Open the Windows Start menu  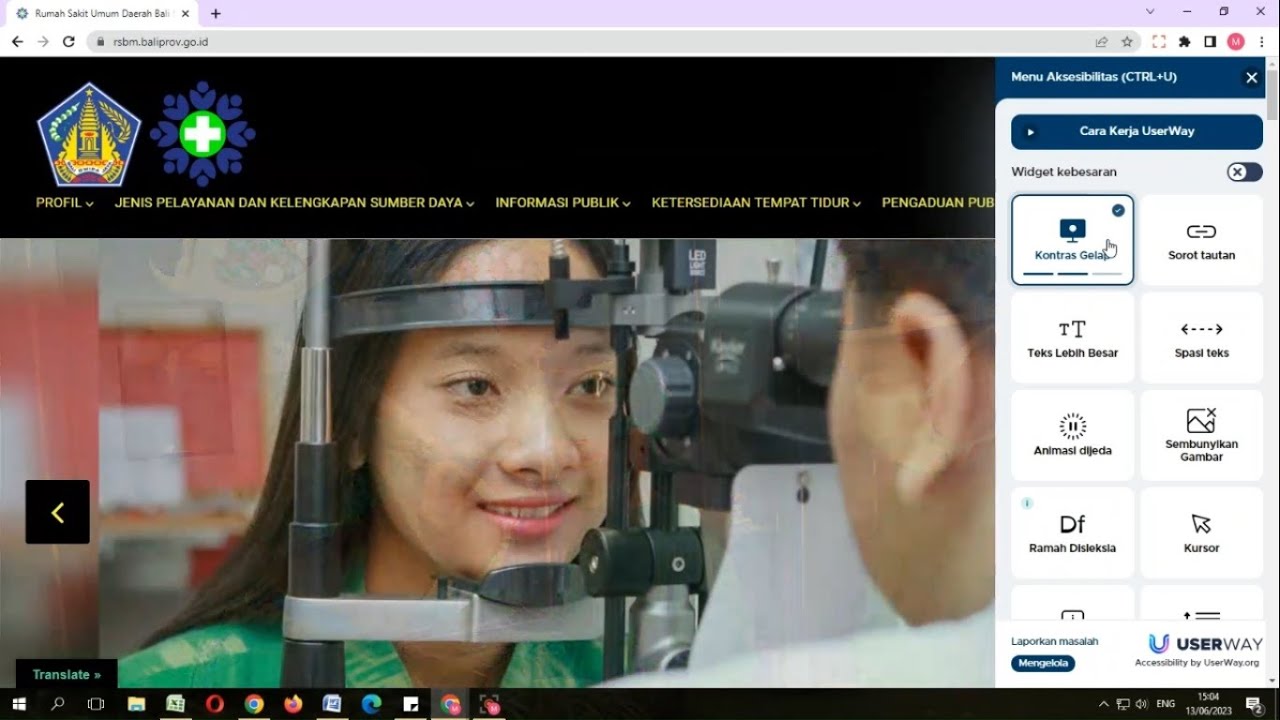tap(18, 704)
